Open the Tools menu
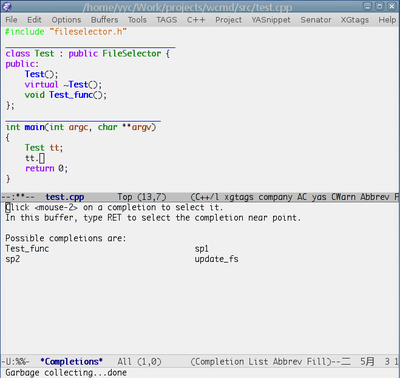Image resolution: width=400 pixels, height=378 pixels. pos(137,20)
